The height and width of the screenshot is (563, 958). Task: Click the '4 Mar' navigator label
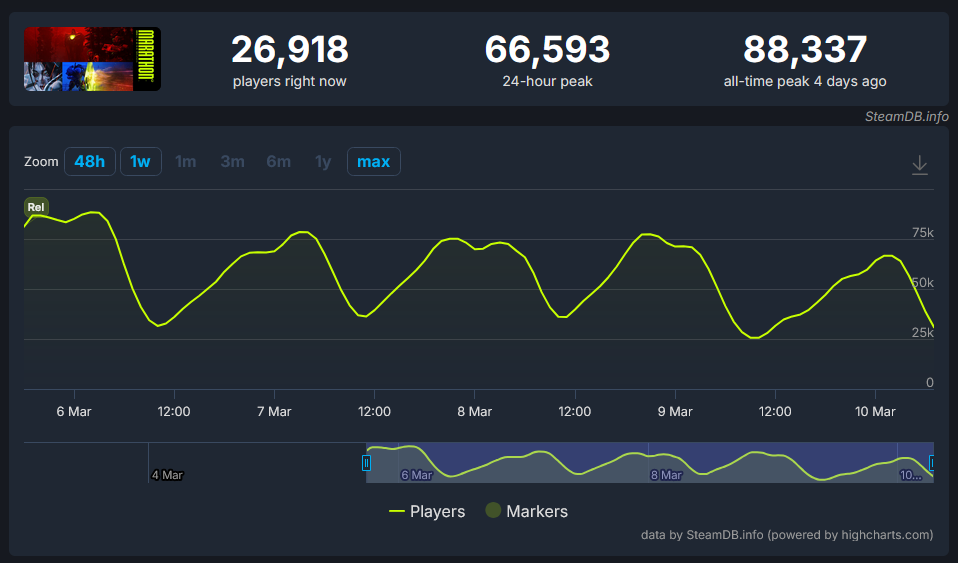[167, 475]
